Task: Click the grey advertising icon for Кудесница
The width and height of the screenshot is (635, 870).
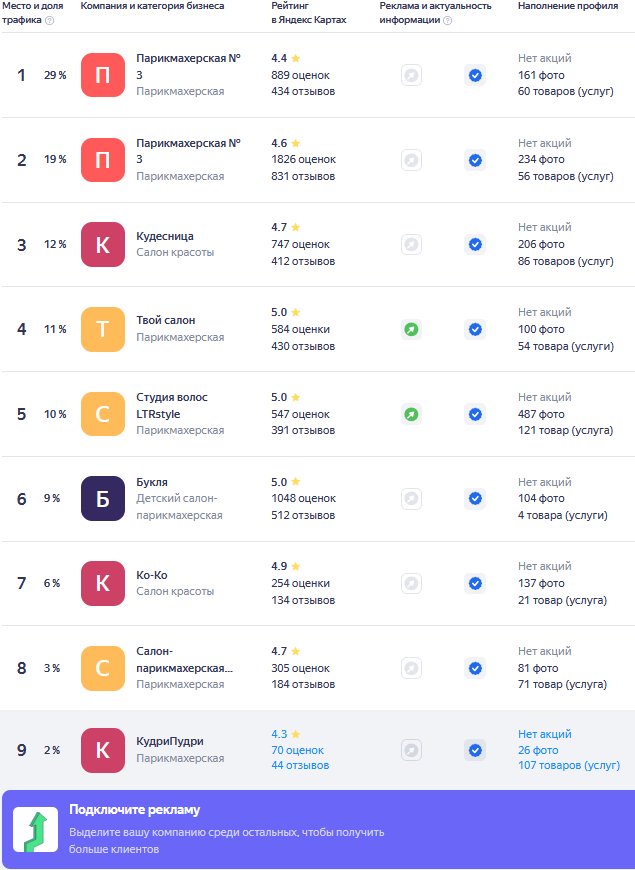Action: tap(411, 244)
